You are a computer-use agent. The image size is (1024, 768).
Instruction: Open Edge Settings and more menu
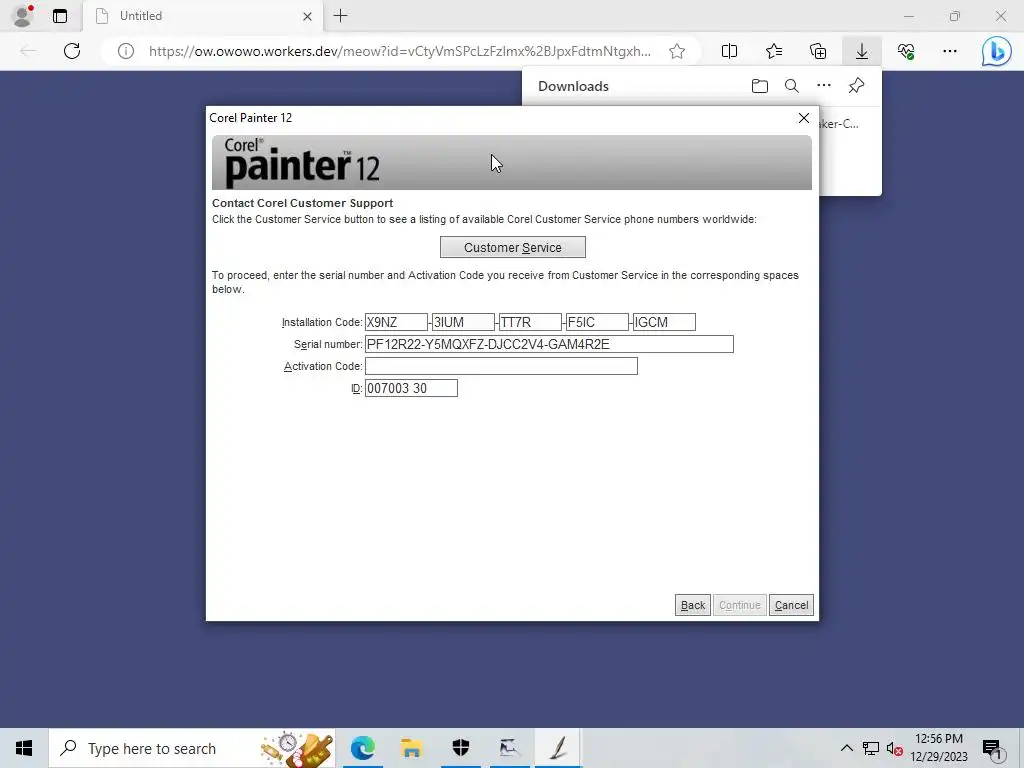pos(950,51)
